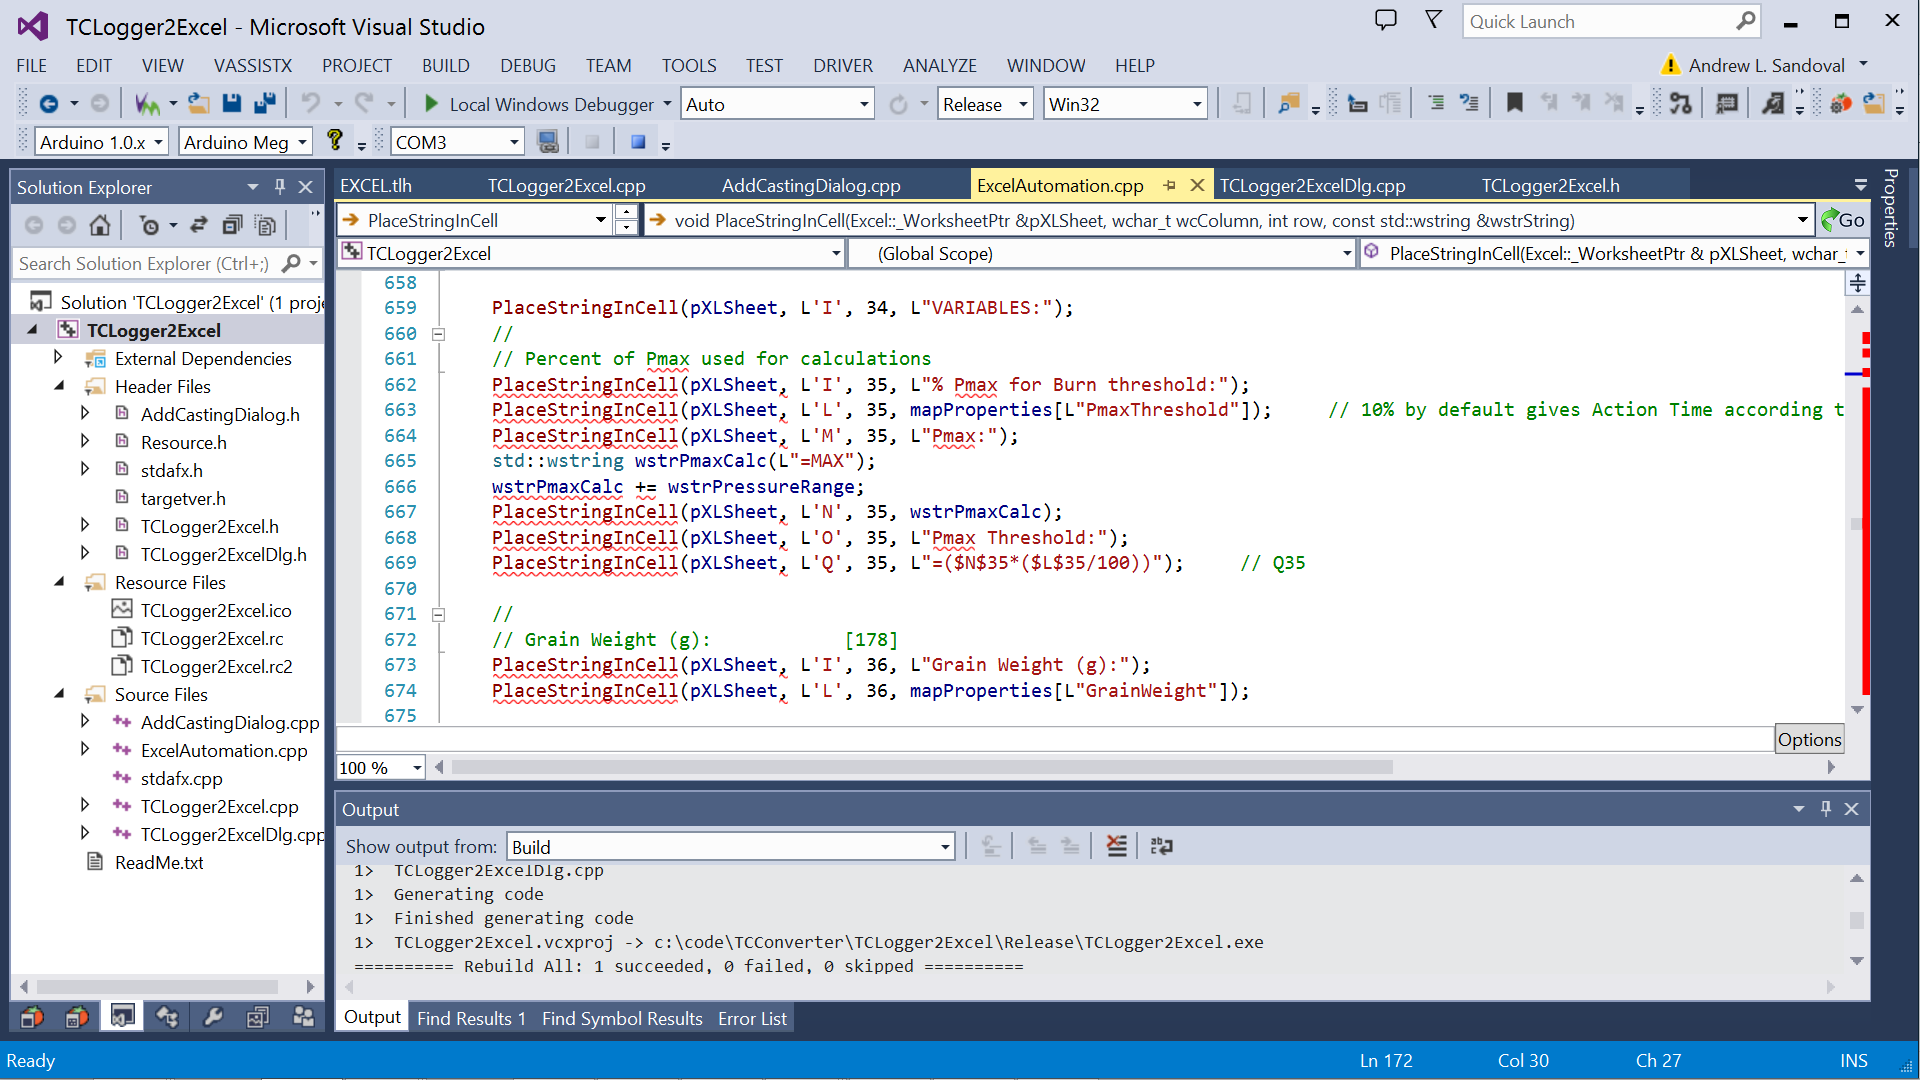The width and height of the screenshot is (1920, 1080).
Task: Switch to the Error List tab
Action: click(752, 1018)
